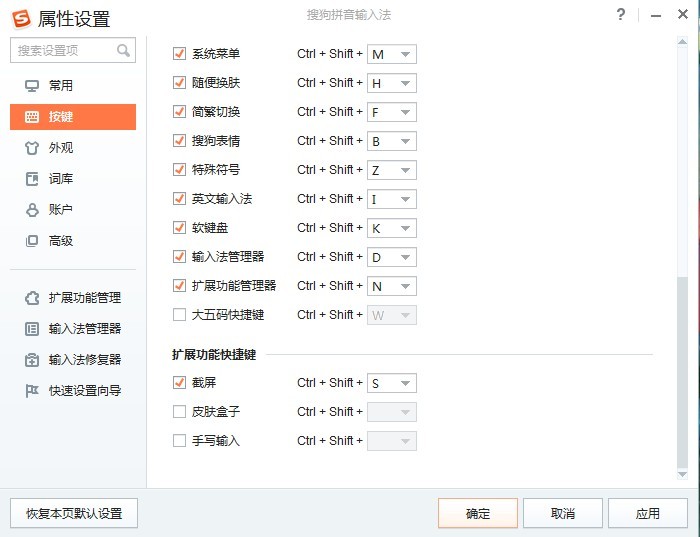This screenshot has height=537, width=700.
Task: Enable the 大五码快捷键 checkbox
Action: (x=179, y=315)
